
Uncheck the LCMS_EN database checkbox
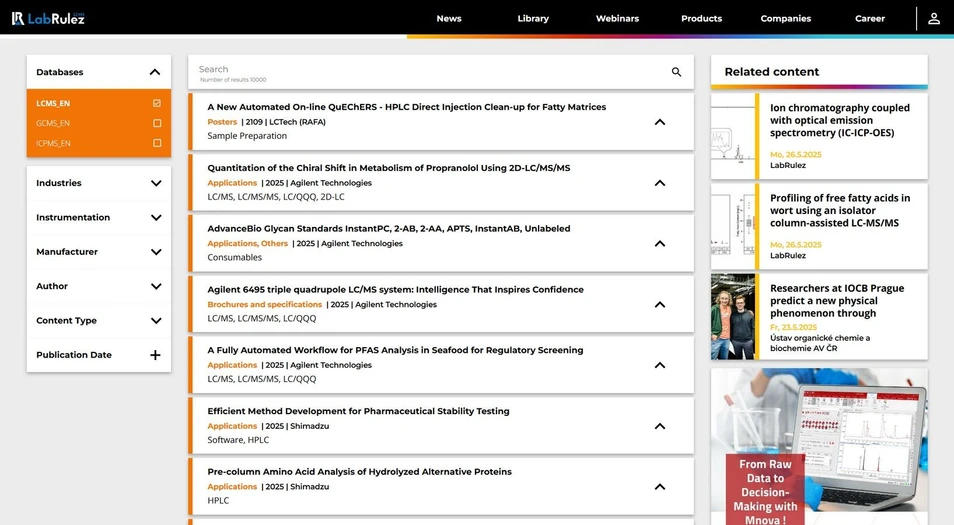(157, 103)
